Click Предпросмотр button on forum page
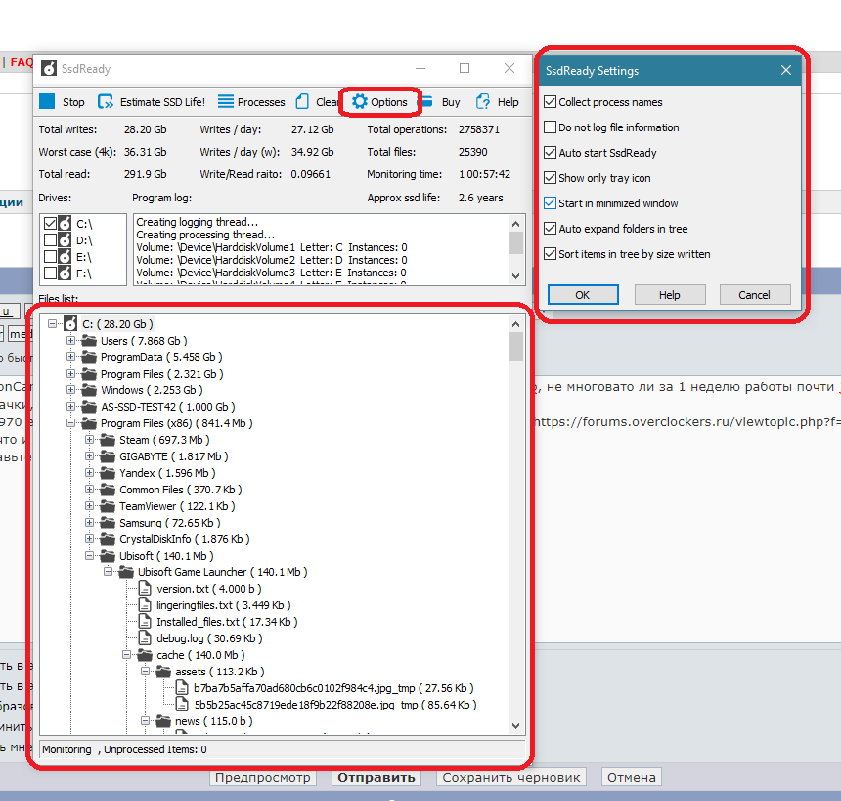Screen dimensions: 841x801 pyautogui.click(x=263, y=777)
